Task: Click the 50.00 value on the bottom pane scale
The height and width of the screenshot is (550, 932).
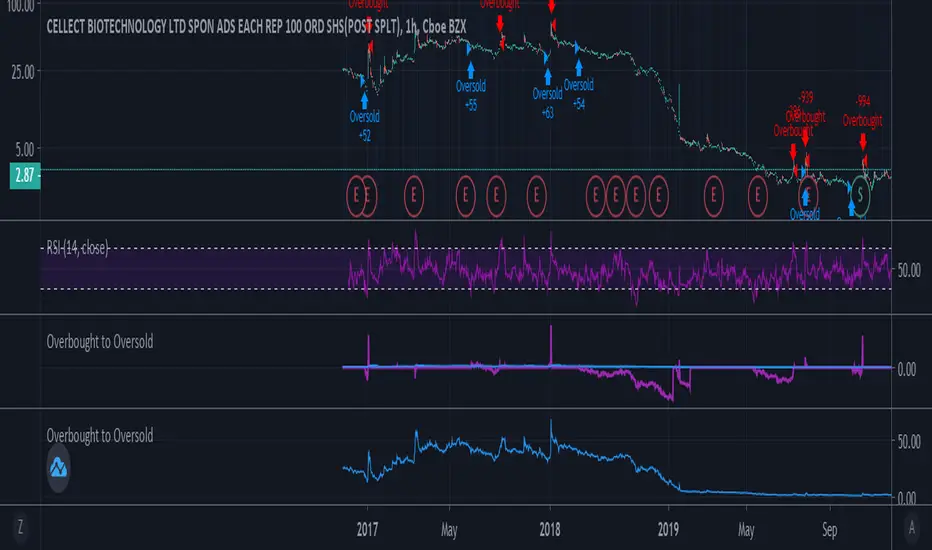Action: (909, 442)
